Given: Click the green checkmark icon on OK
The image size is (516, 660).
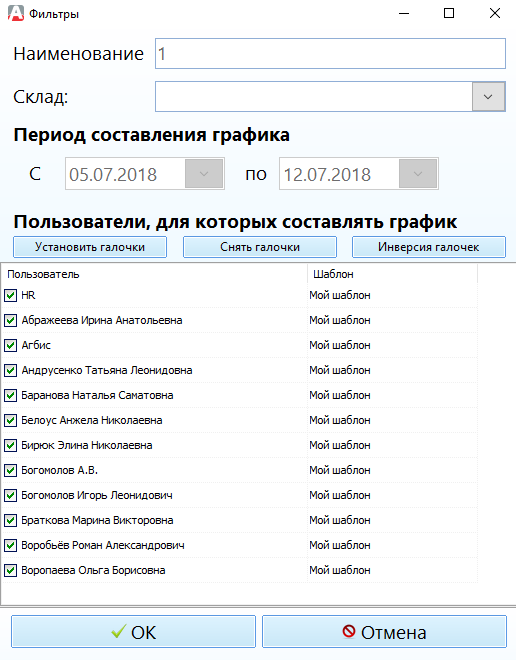Looking at the screenshot, I should pos(119,631).
